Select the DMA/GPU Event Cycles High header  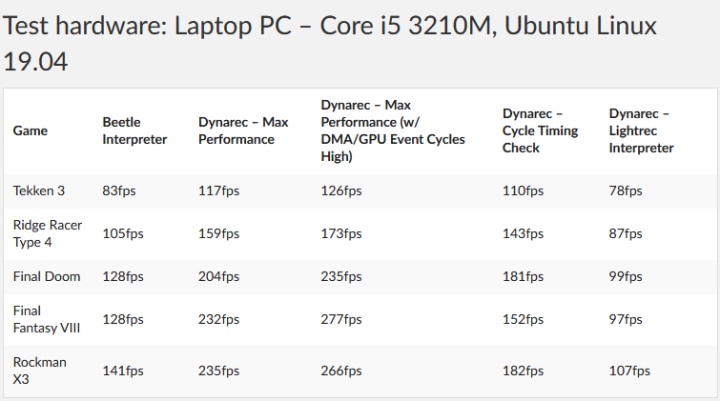(392, 131)
